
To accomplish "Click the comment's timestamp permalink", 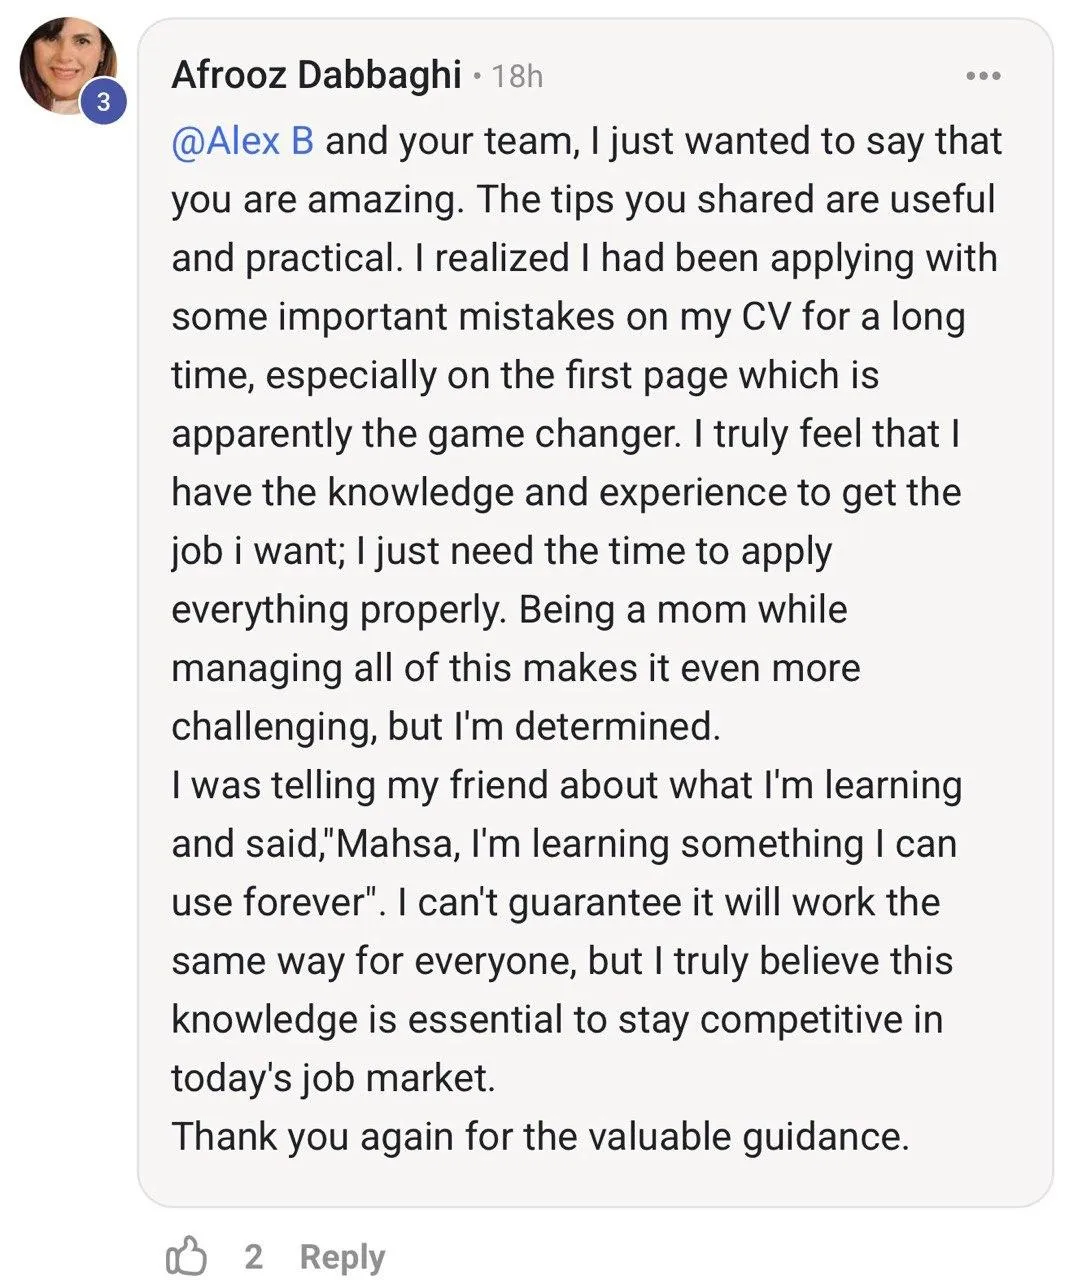I will (516, 75).
